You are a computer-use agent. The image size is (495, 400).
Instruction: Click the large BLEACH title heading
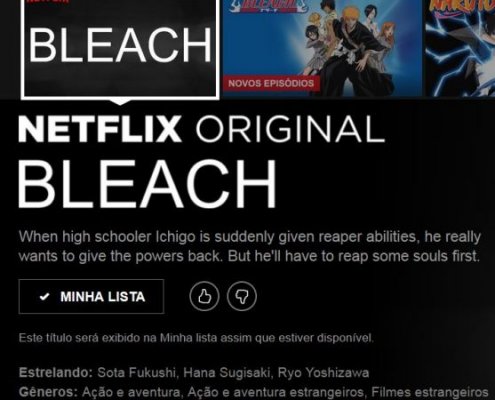coord(148,184)
